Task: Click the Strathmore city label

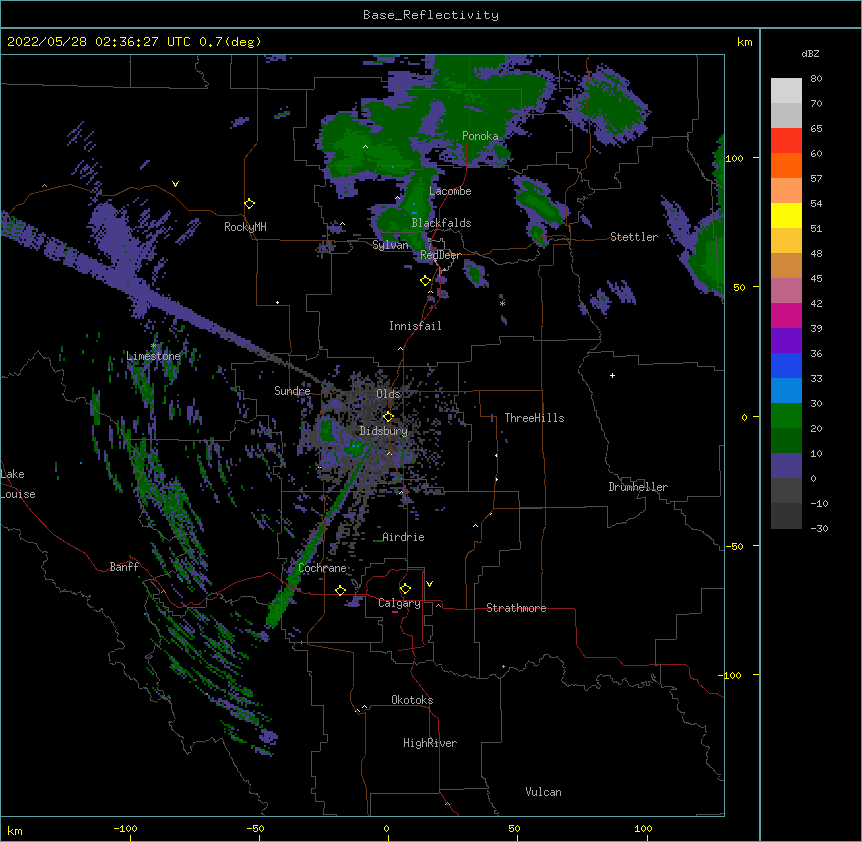Action: pos(516,608)
